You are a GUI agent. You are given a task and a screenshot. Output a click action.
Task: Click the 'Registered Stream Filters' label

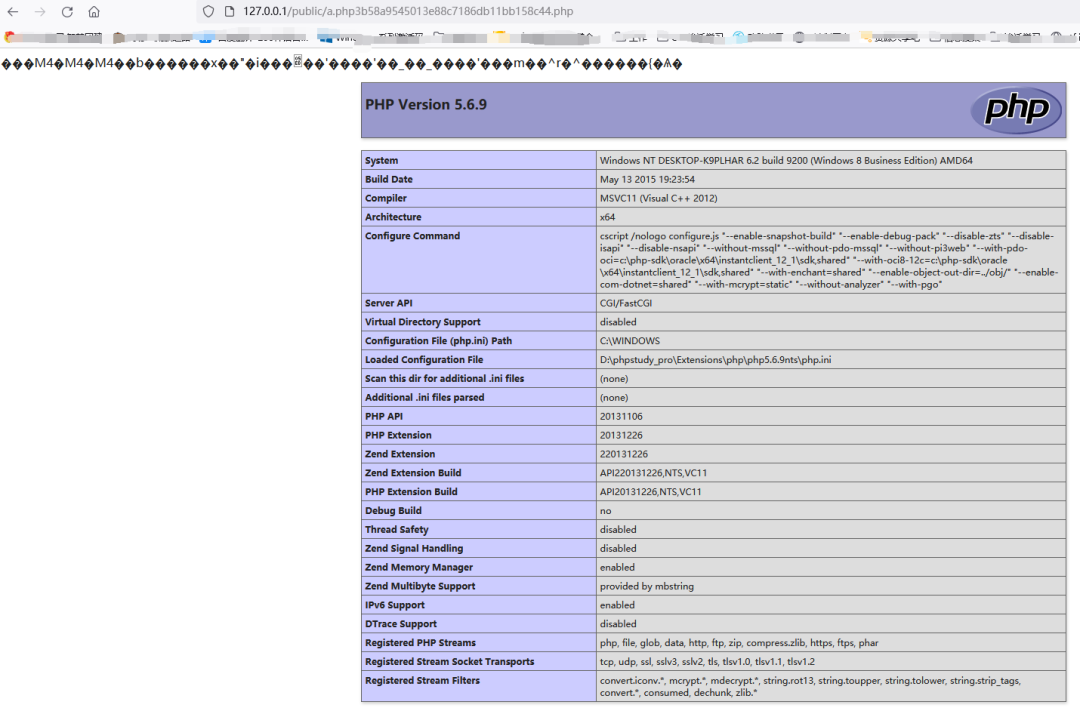point(422,681)
